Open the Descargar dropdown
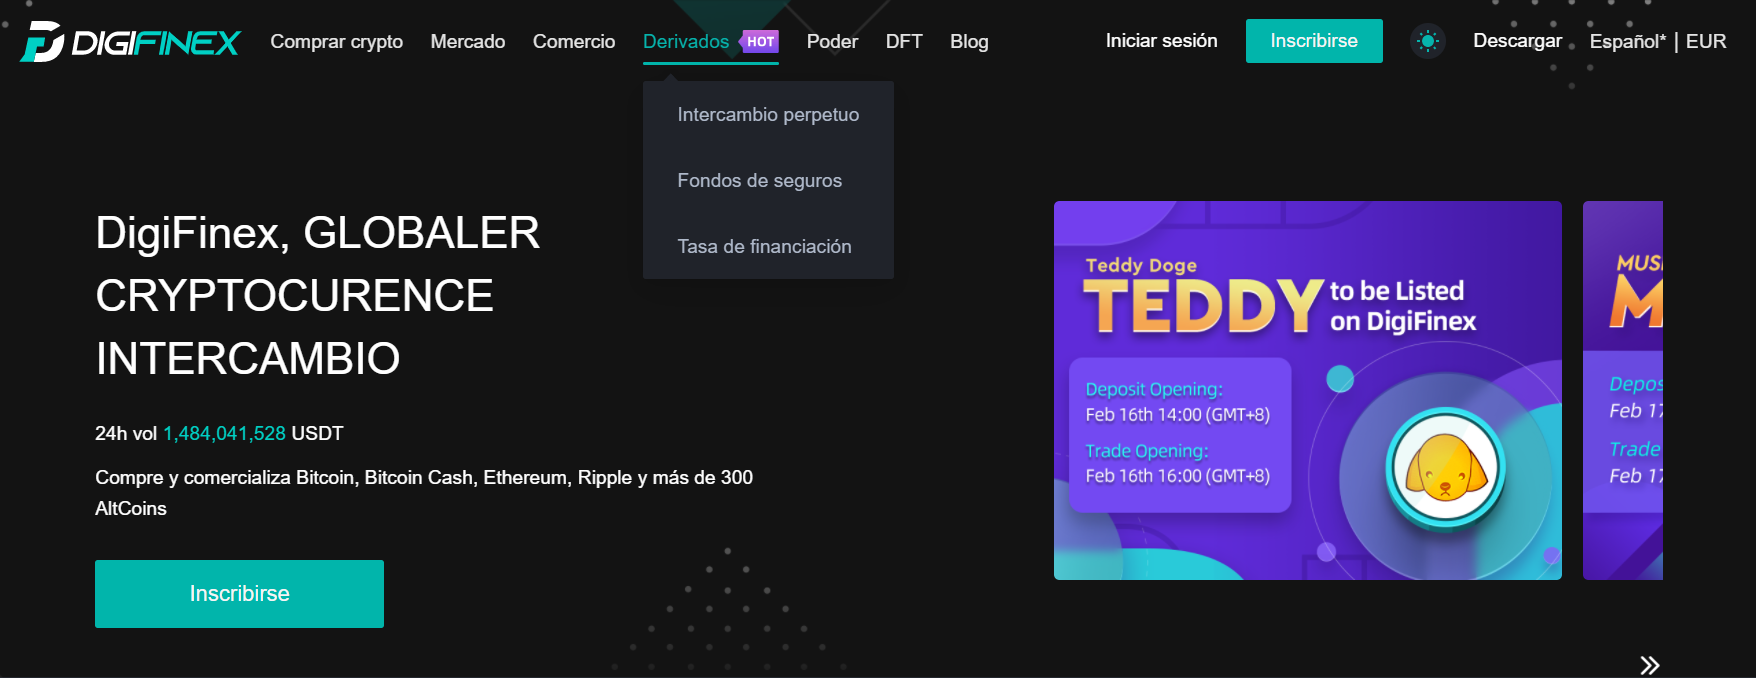 tap(1517, 41)
